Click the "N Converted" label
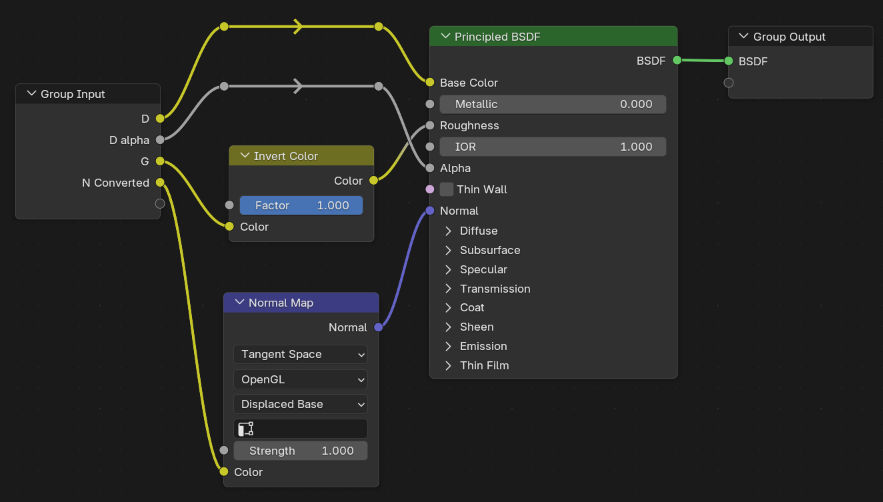This screenshot has width=883, height=502. [115, 183]
